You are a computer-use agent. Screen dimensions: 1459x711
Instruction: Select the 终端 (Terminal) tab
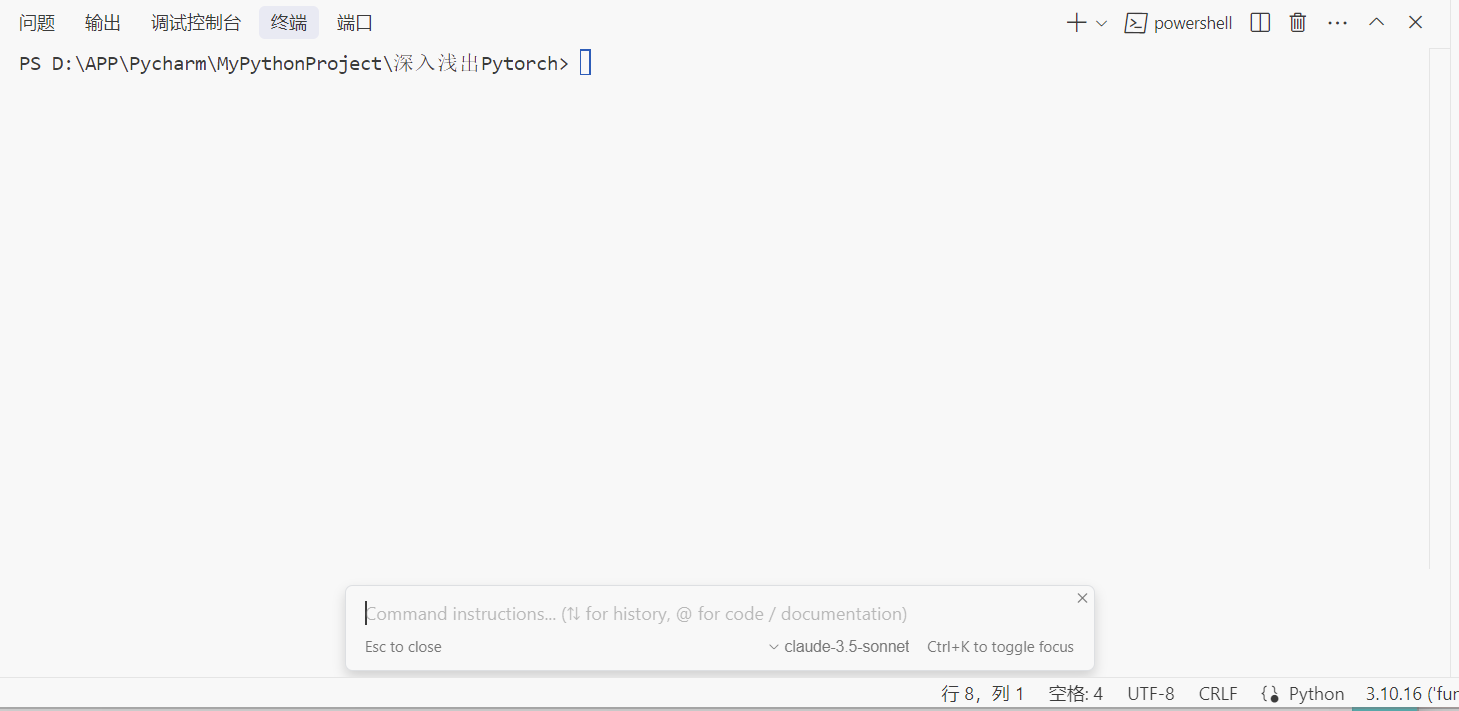(289, 23)
